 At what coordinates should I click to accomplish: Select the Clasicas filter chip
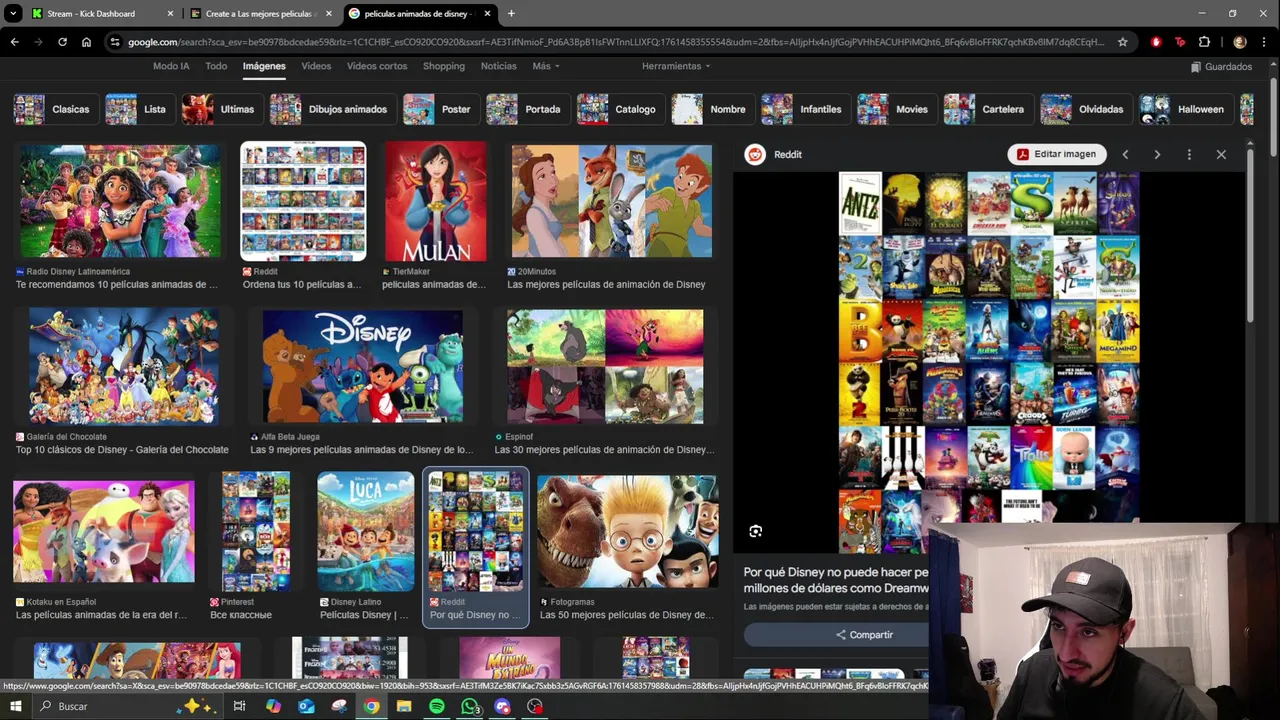[x=55, y=109]
